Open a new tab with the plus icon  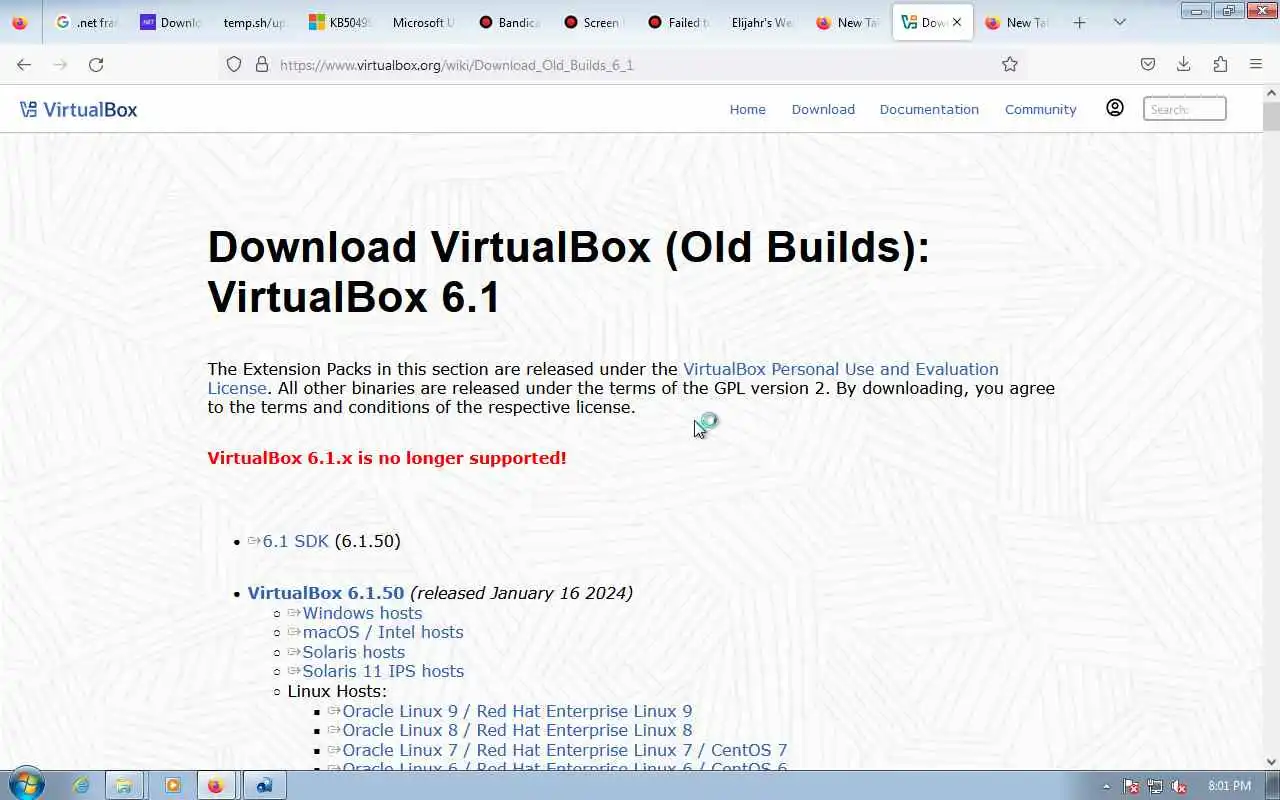click(x=1079, y=22)
